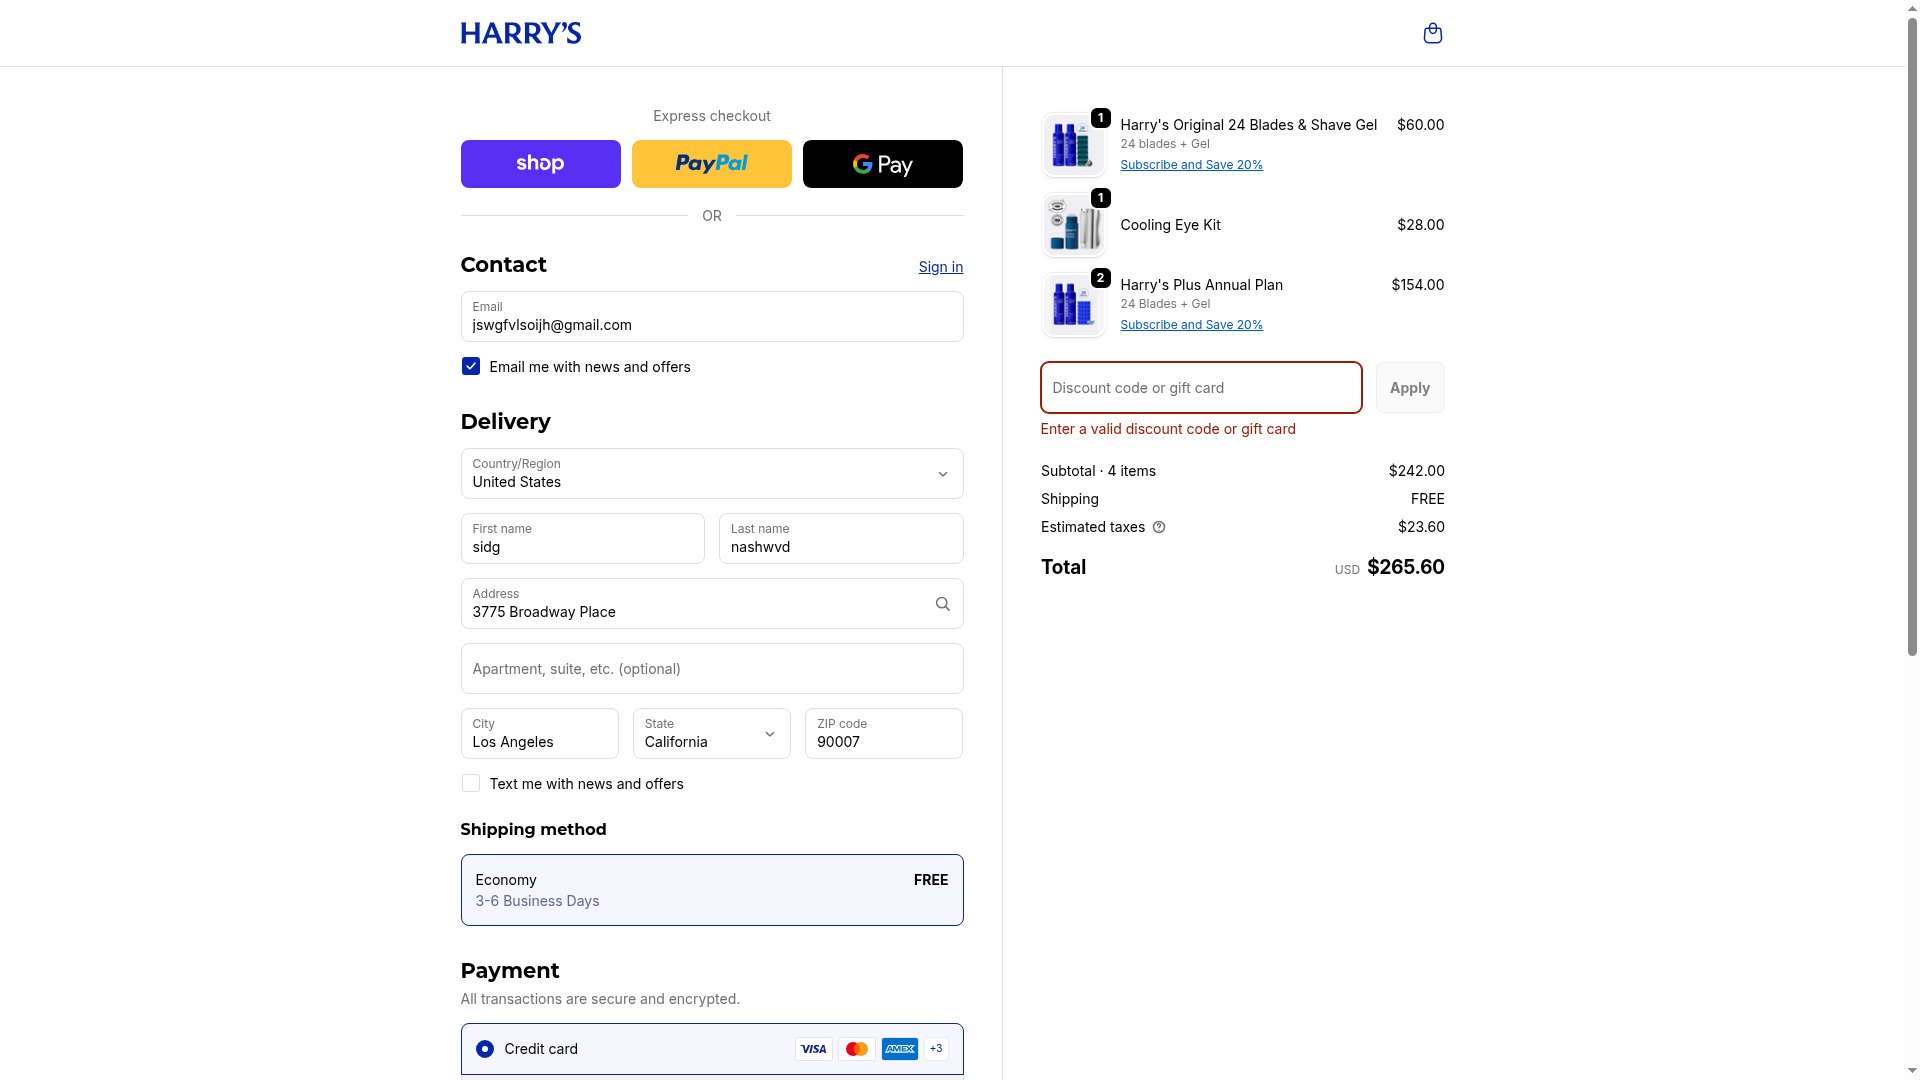Click the Cooling Eye Kit thumbnail
The height and width of the screenshot is (1080, 1920).
[x=1073, y=226]
